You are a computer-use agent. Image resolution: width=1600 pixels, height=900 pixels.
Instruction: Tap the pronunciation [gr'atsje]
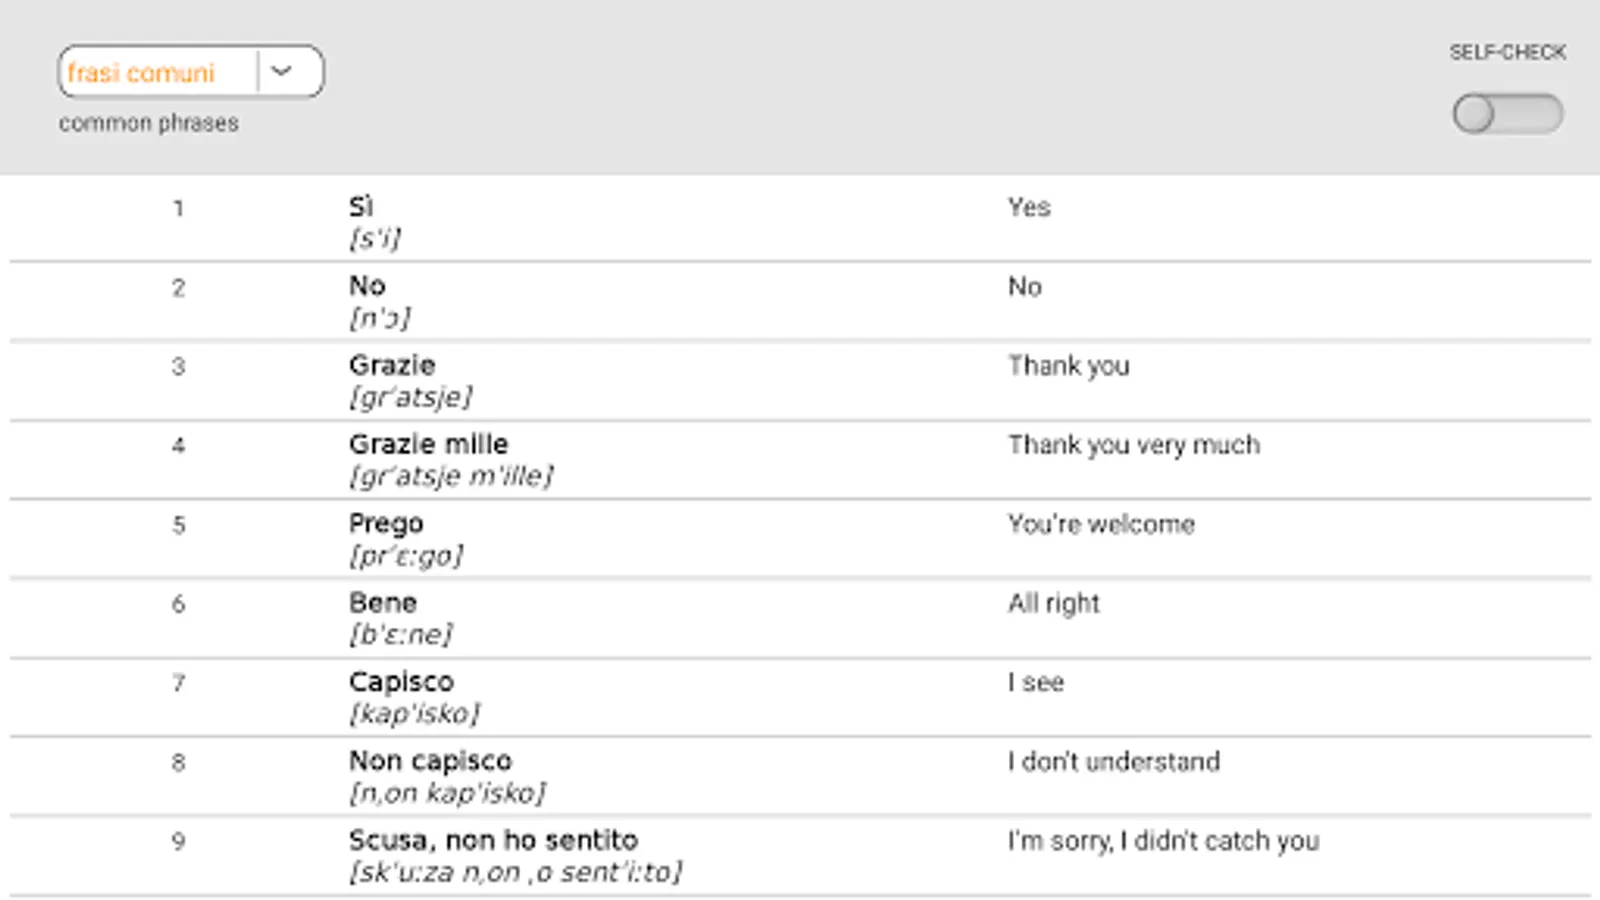[x=410, y=397]
